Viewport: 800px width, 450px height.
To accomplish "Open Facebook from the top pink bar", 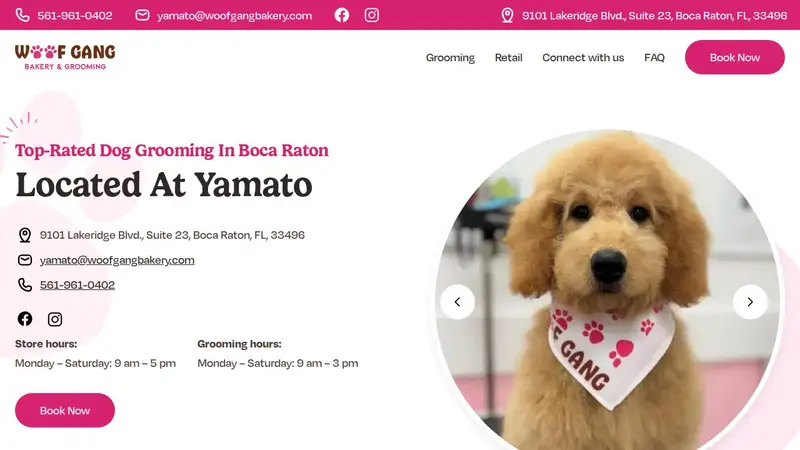I will pyautogui.click(x=342, y=15).
